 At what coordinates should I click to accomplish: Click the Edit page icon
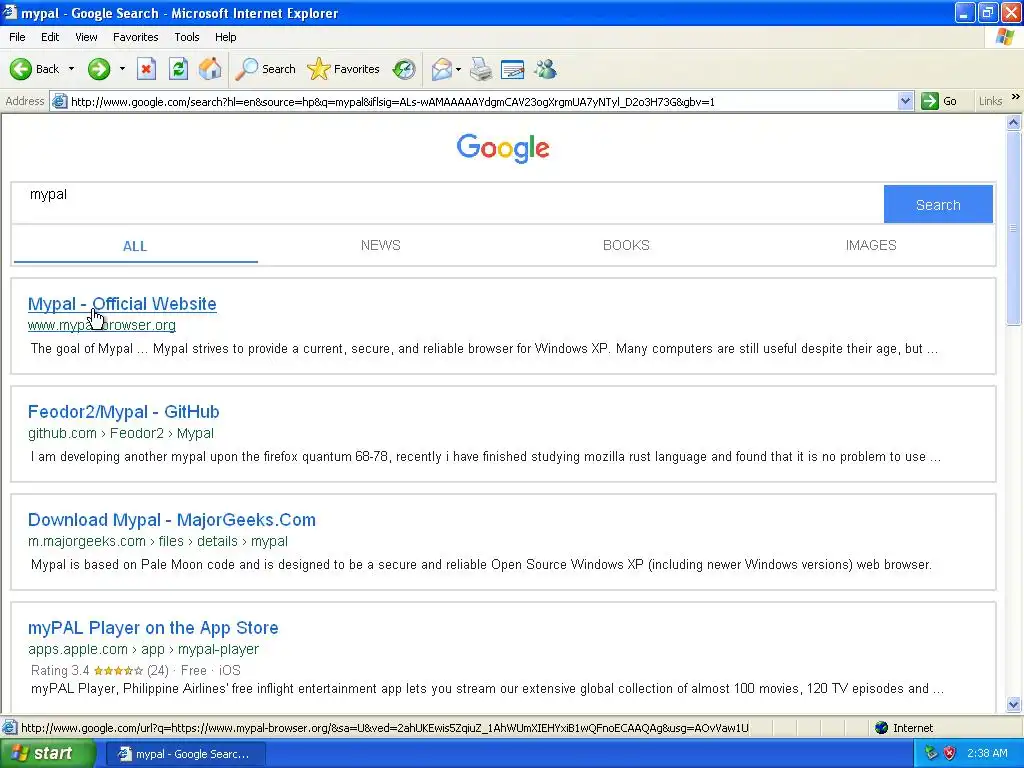pos(513,69)
